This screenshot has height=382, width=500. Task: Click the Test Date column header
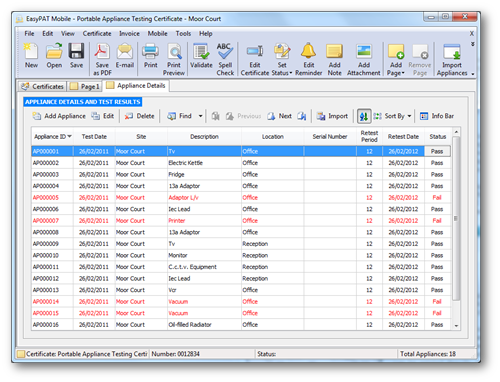click(94, 137)
